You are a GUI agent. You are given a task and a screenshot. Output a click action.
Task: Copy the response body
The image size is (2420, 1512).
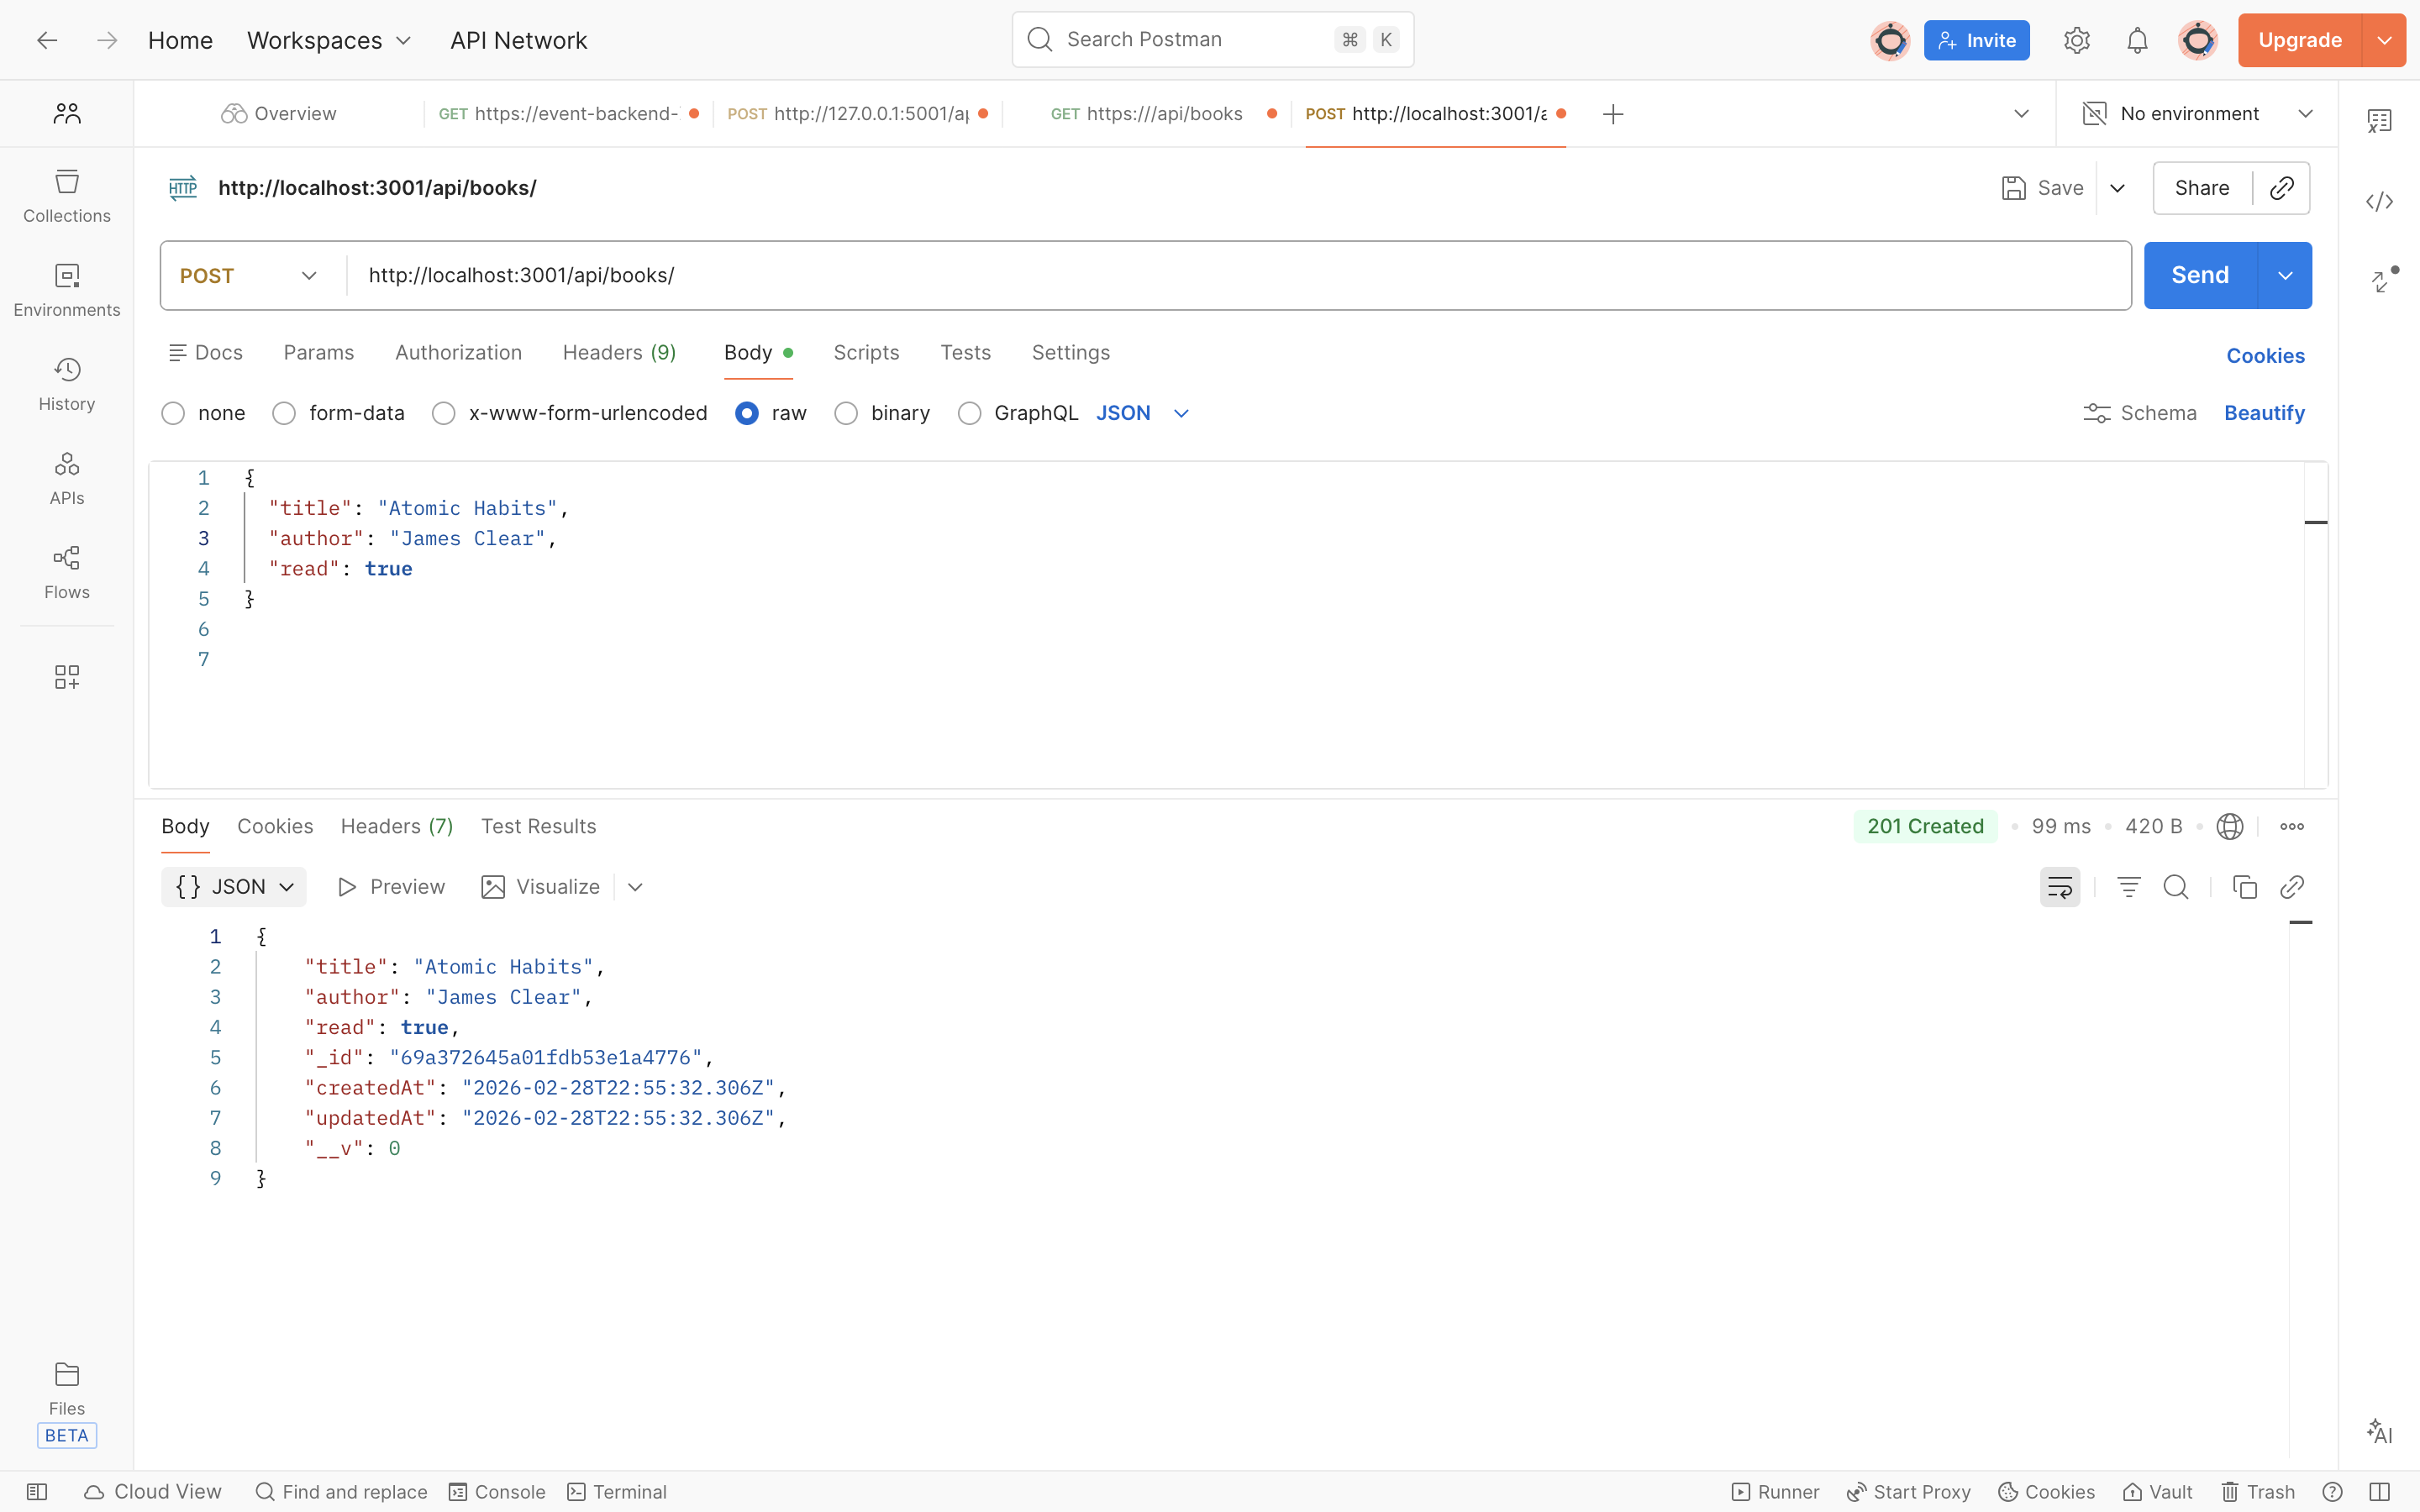coord(2244,886)
